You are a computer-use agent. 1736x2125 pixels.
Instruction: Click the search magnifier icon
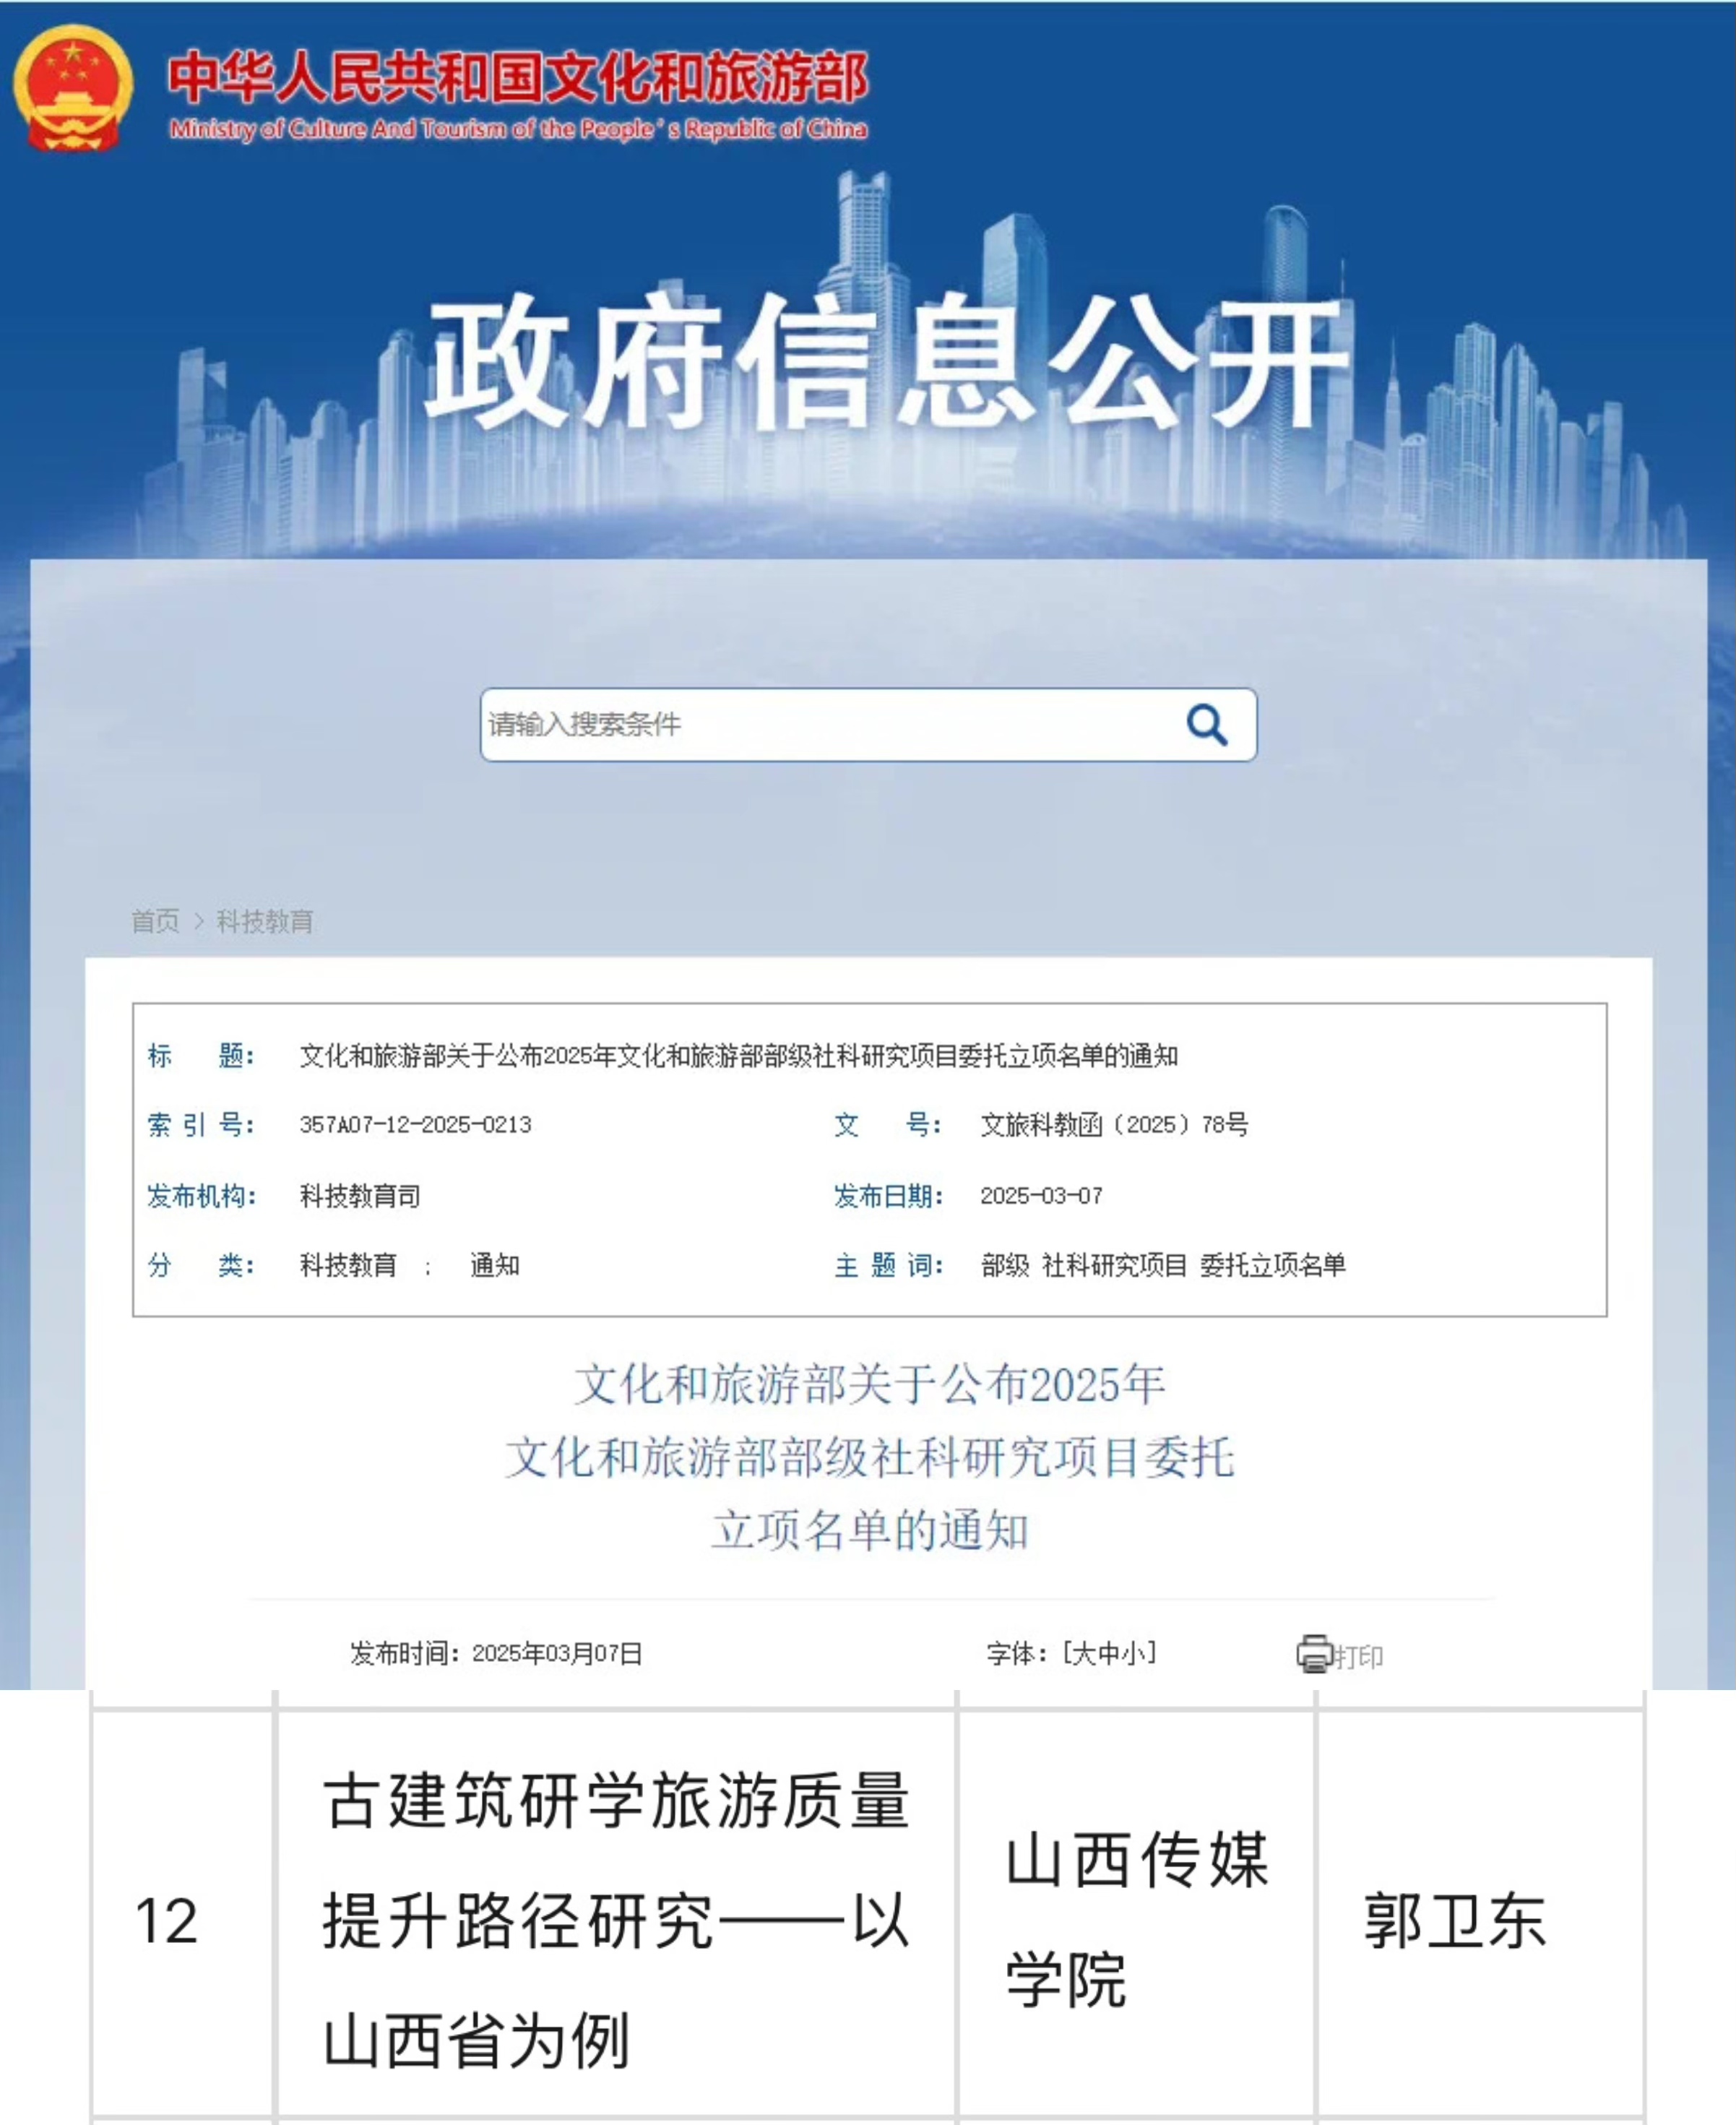(1206, 725)
